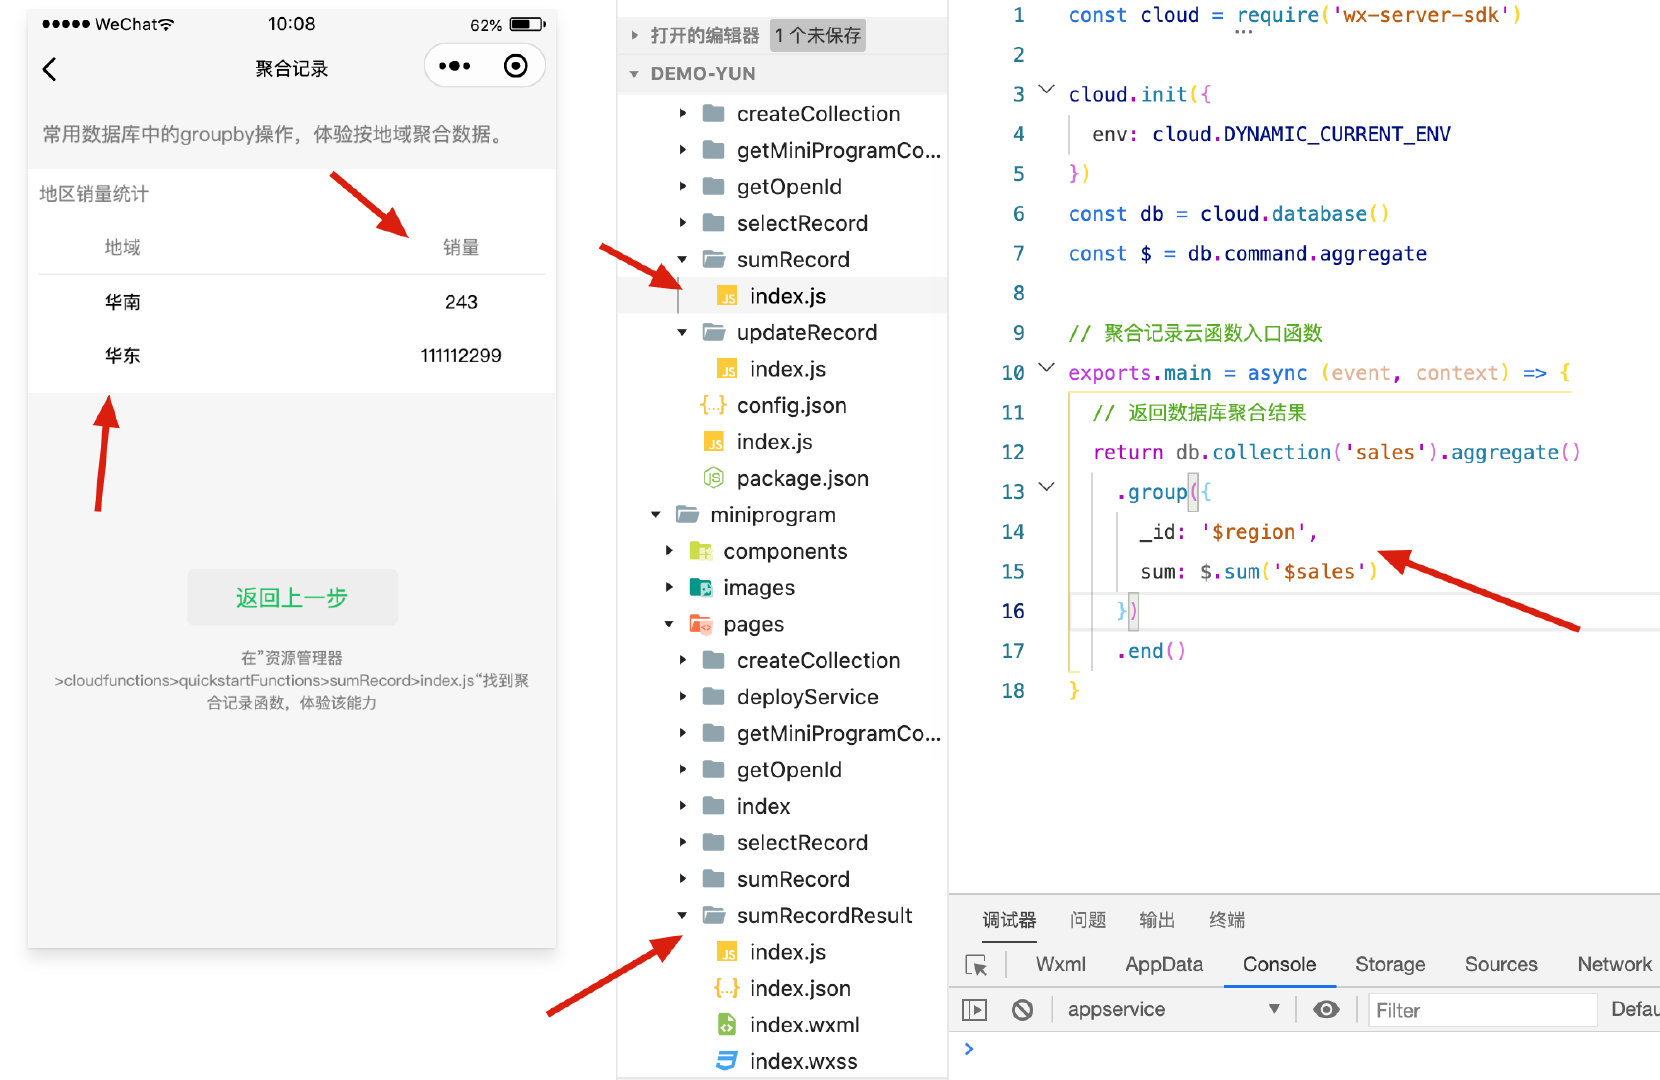The height and width of the screenshot is (1080, 1660).
Task: Switch to the 调试器 tab
Action: click(x=1008, y=920)
